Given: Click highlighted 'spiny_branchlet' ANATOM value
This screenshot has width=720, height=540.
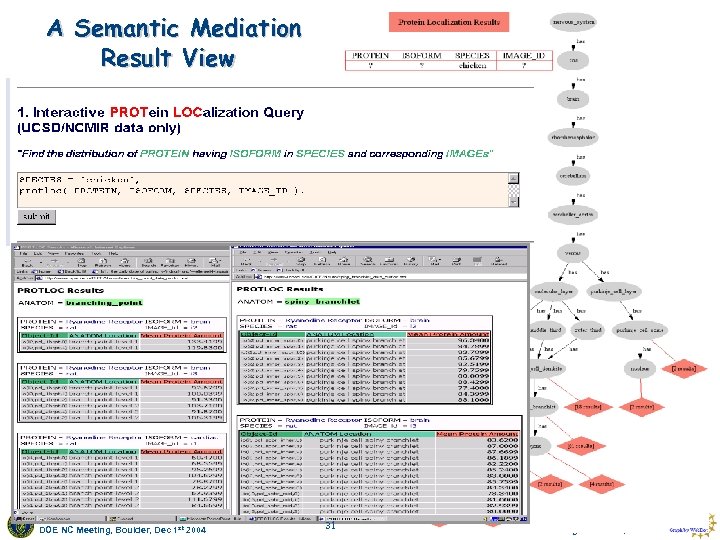Looking at the screenshot, I should pyautogui.click(x=322, y=302).
